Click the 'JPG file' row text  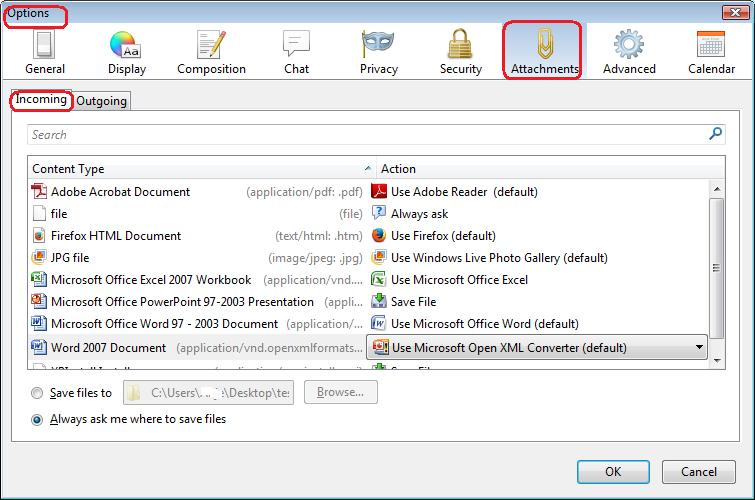70,258
